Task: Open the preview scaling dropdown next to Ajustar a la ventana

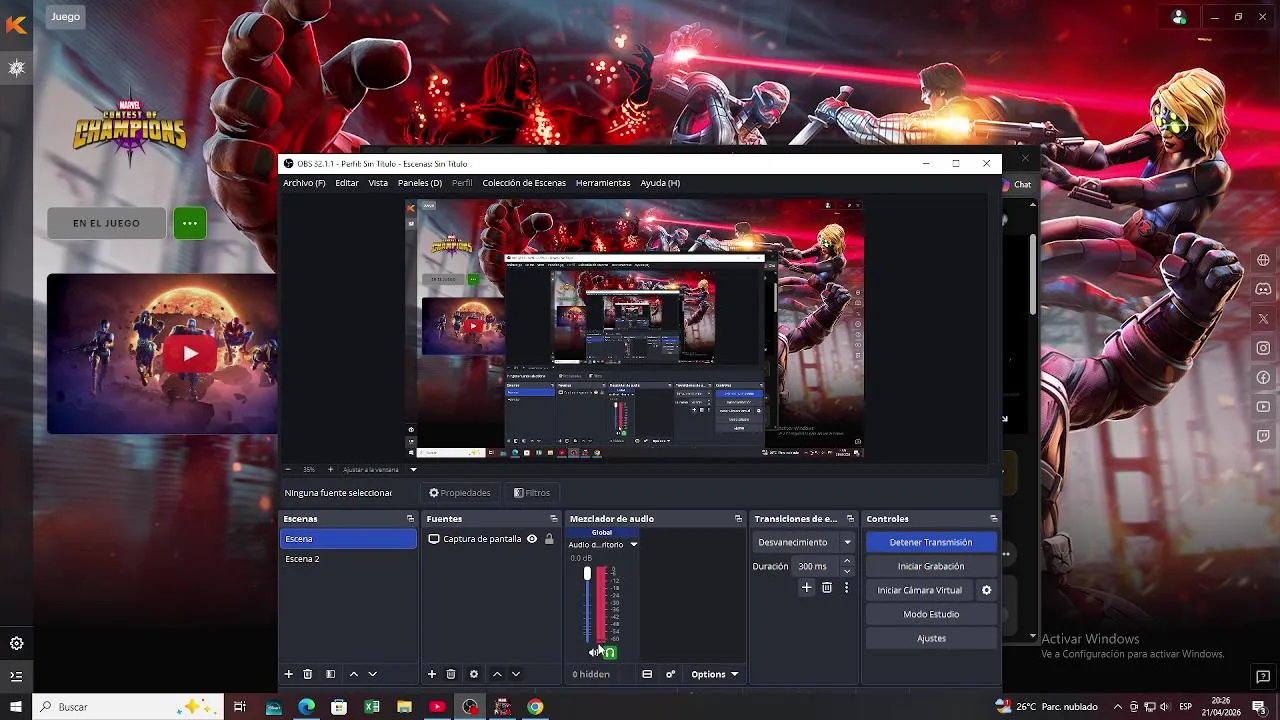Action: [x=413, y=469]
